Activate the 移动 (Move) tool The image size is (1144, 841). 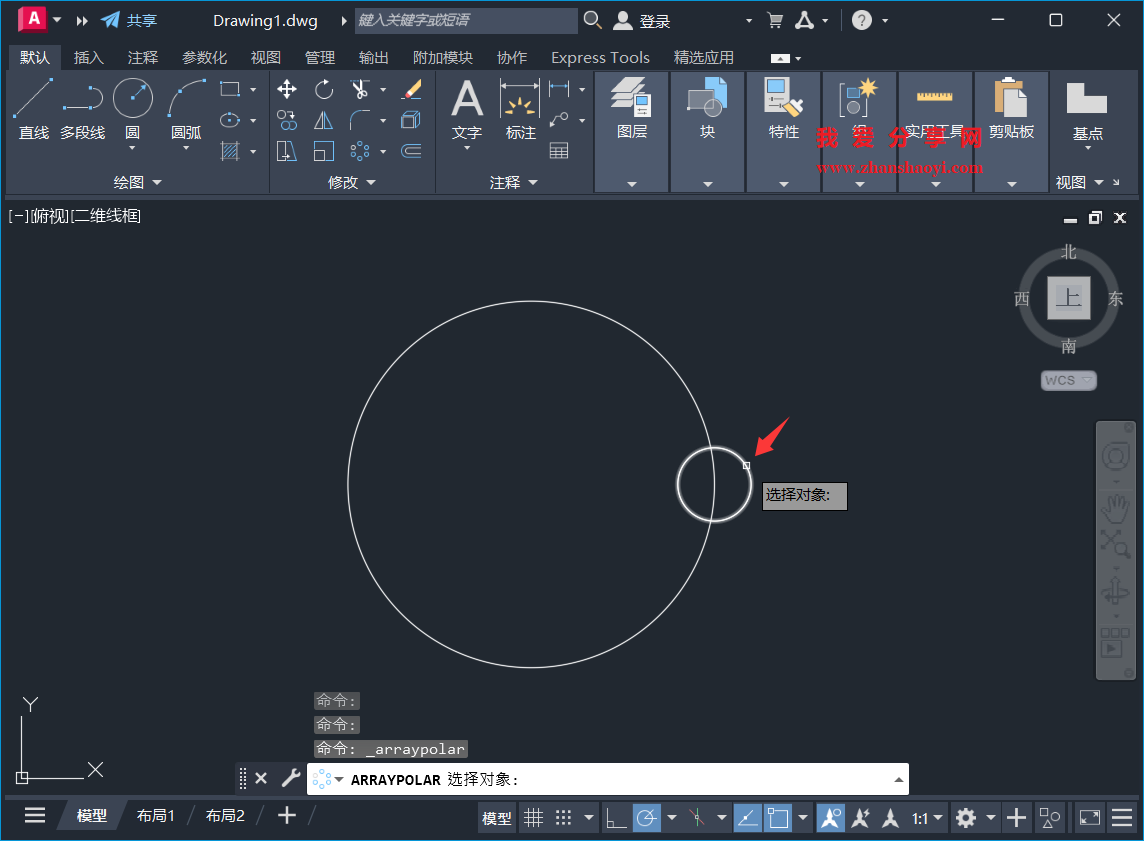pyautogui.click(x=288, y=90)
